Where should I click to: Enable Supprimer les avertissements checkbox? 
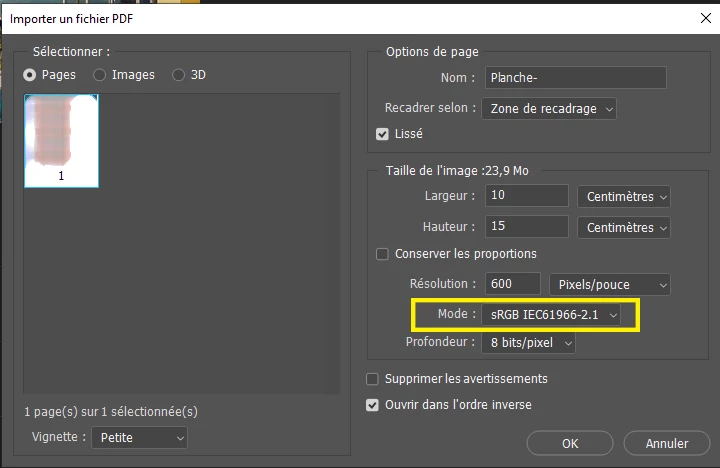pyautogui.click(x=372, y=379)
